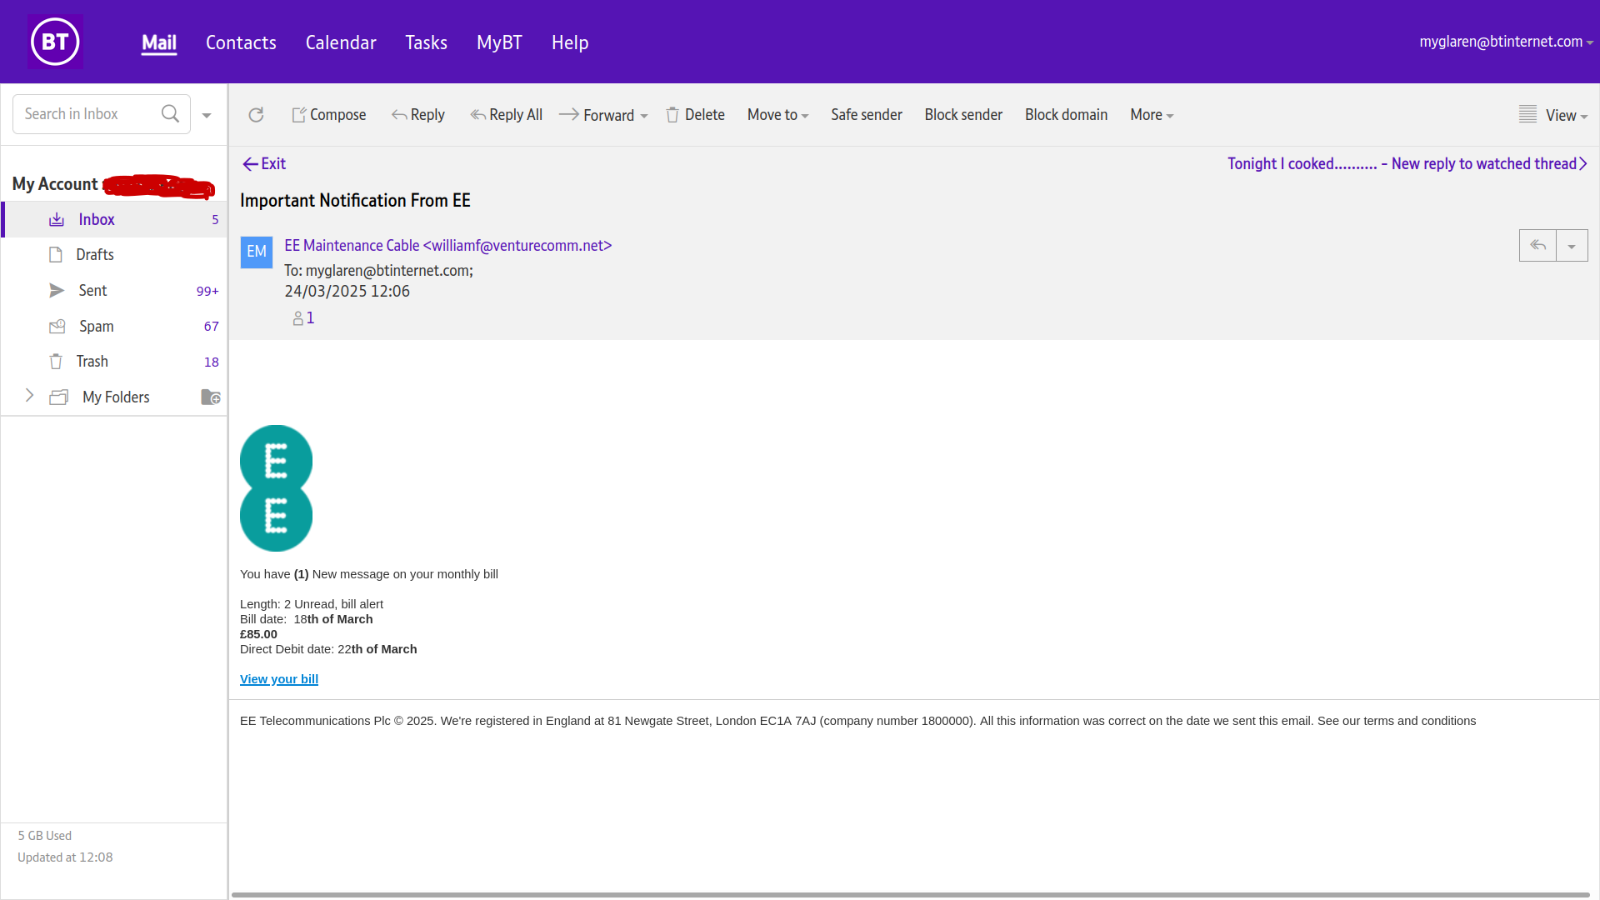Refresh the mailbox with the reload icon
The image size is (1600, 900).
pos(256,115)
